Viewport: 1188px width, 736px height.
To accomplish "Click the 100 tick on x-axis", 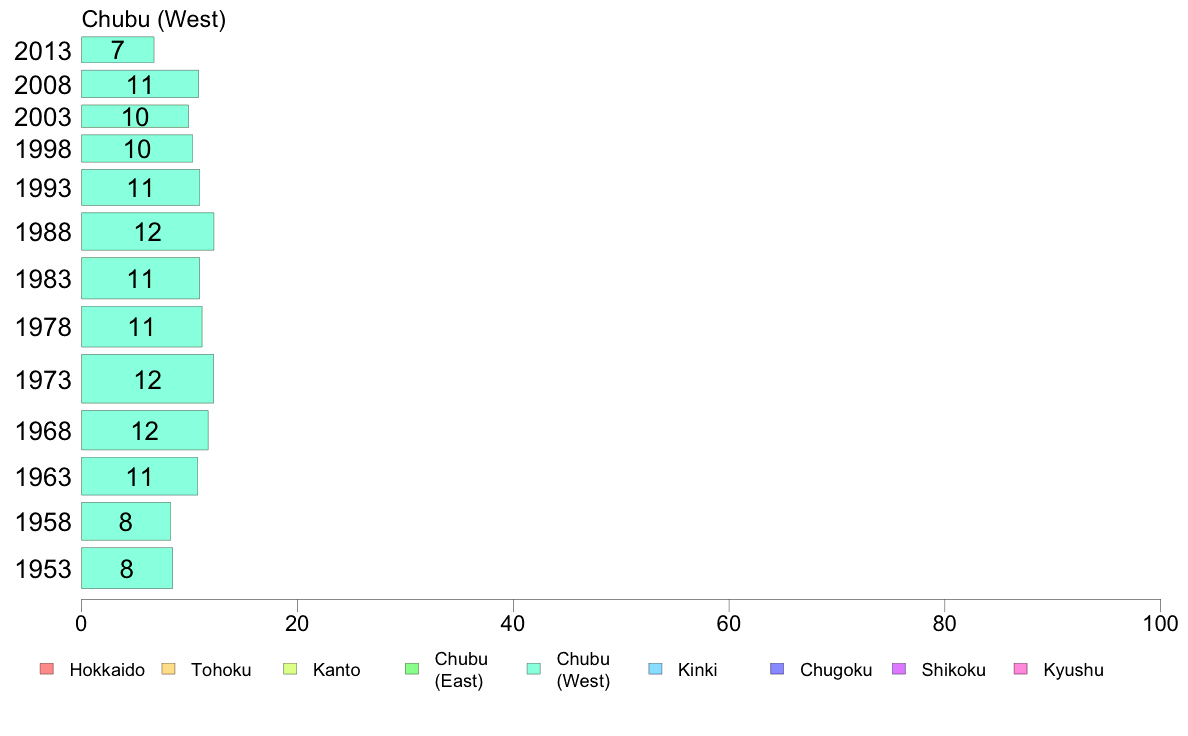I will [x=1160, y=624].
